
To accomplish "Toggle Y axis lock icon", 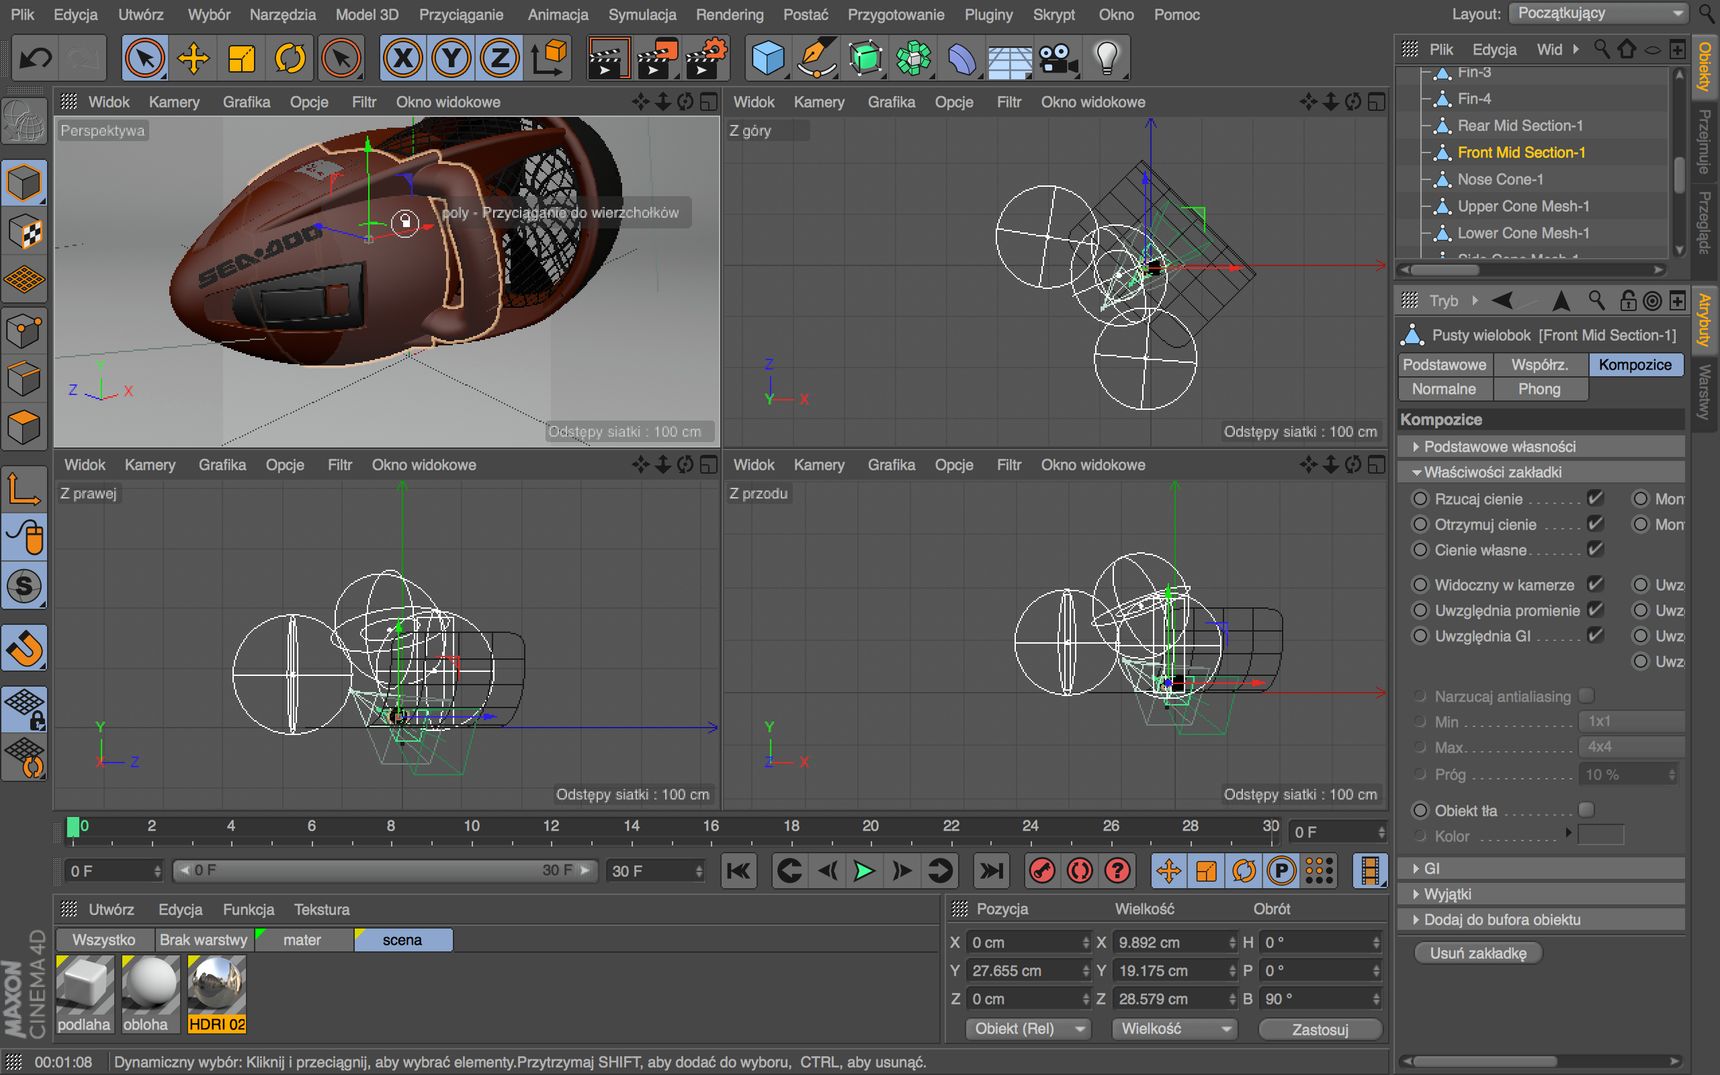I will 452,58.
